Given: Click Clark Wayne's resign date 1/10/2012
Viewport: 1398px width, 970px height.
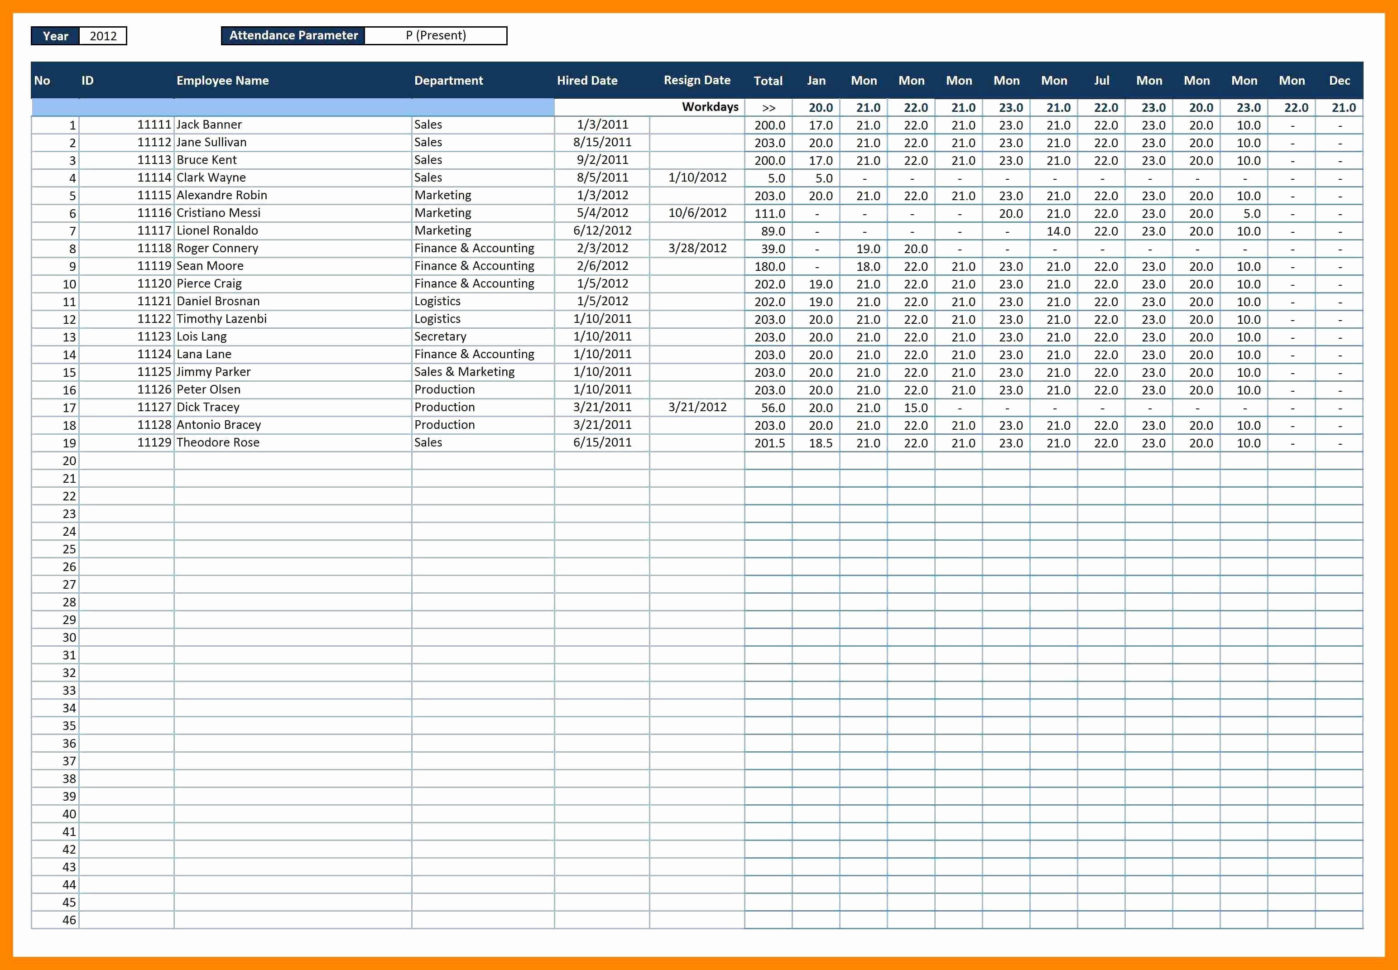Looking at the screenshot, I should point(696,177).
